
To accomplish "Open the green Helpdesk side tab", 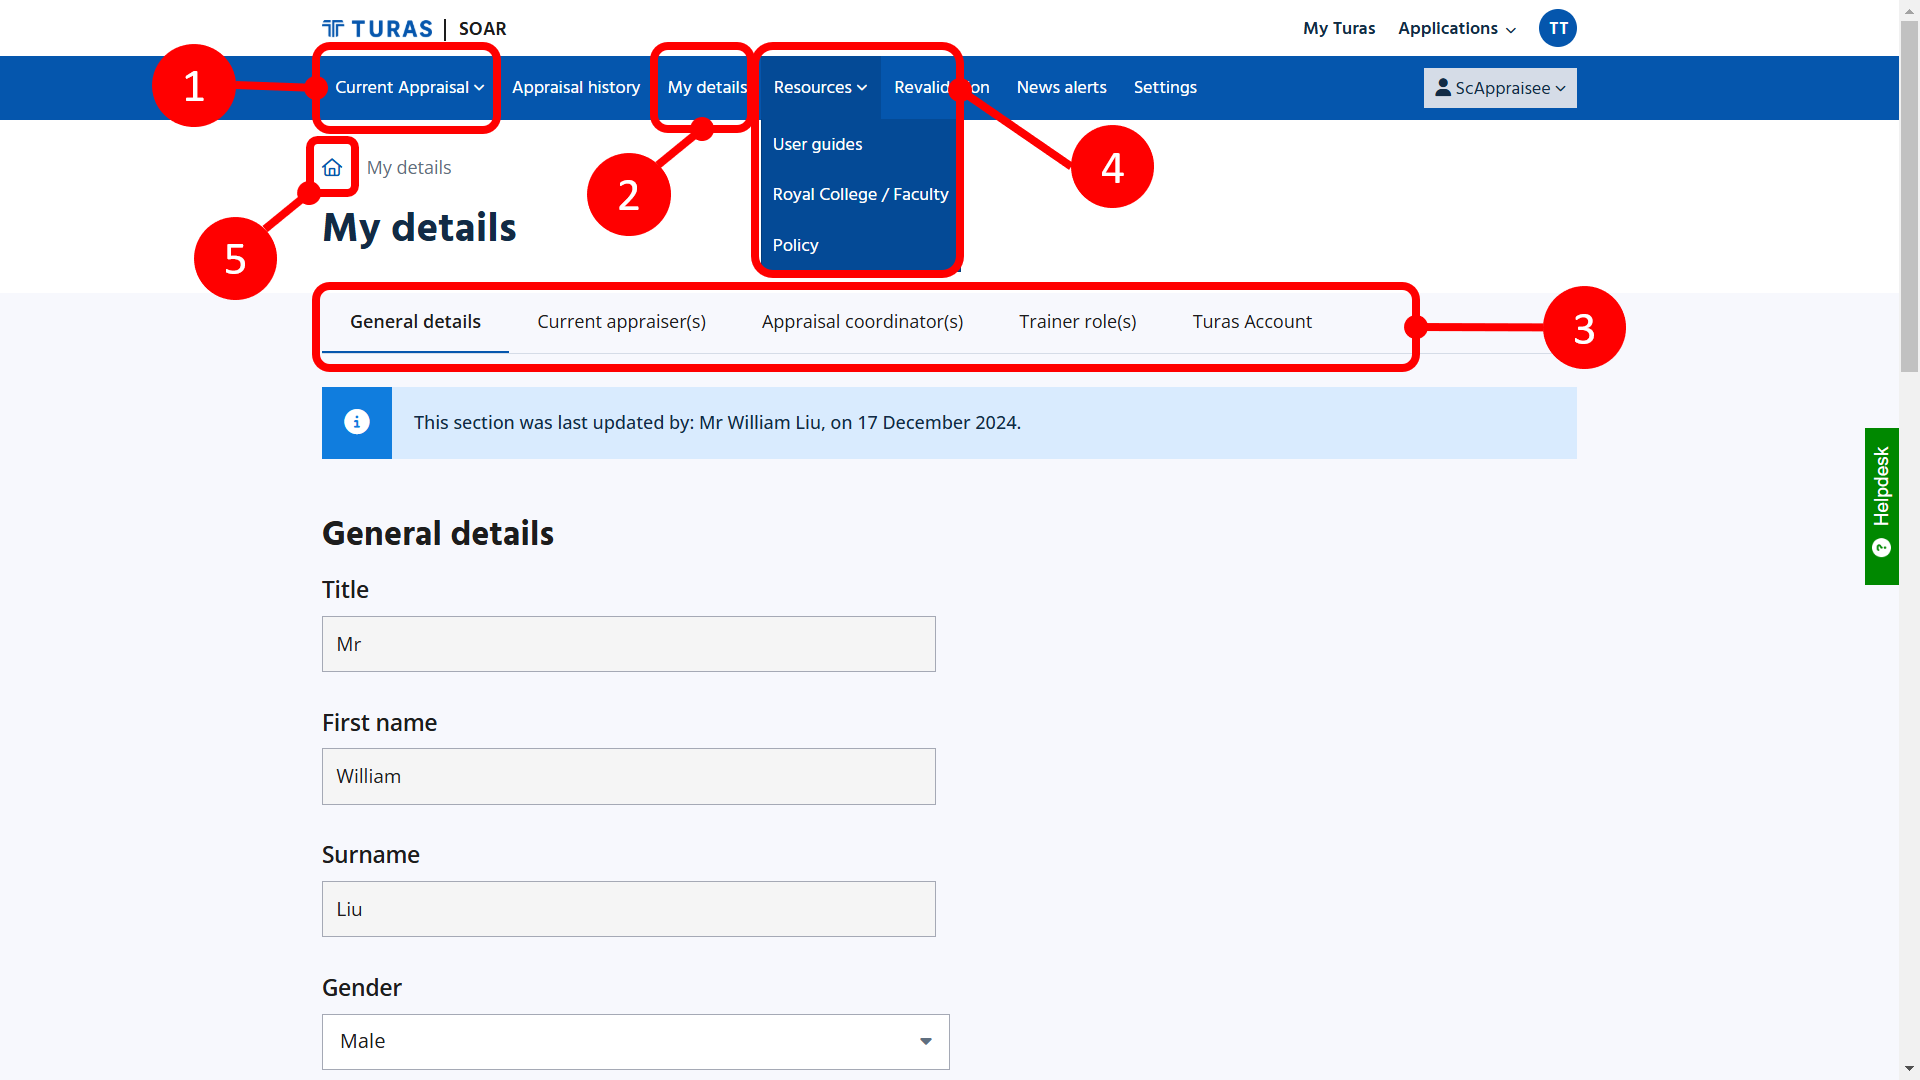I will pos(1881,505).
